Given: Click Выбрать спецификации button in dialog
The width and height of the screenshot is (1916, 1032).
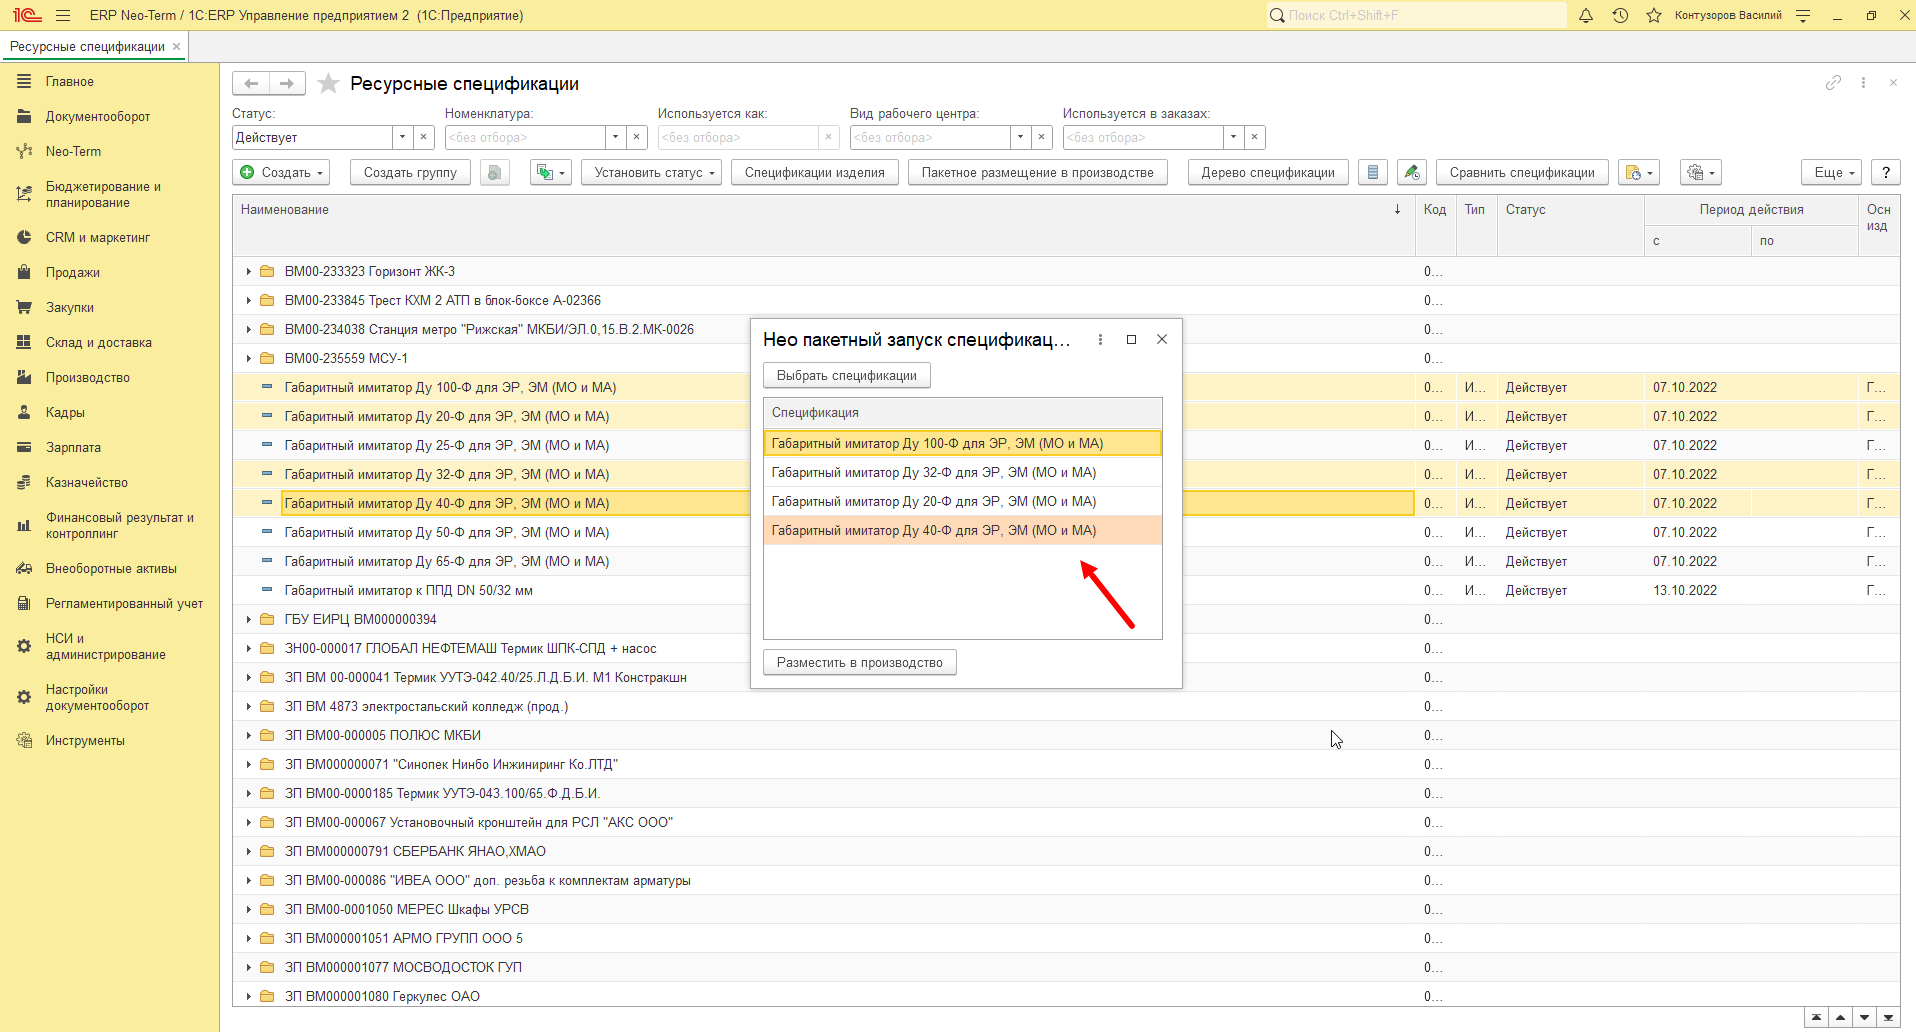Looking at the screenshot, I should tap(847, 375).
